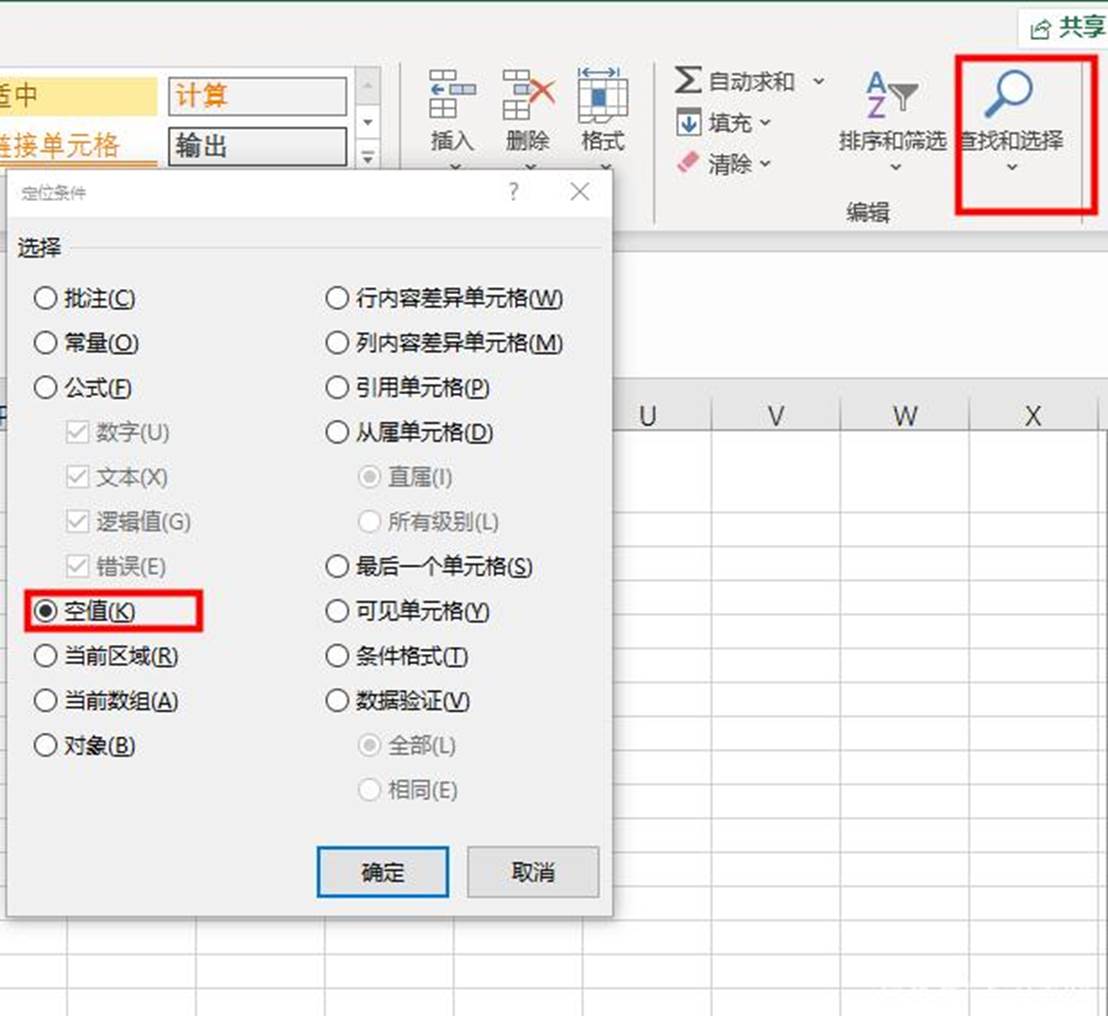Expand the 排序和筛选 dropdown chevron
This screenshot has width=1108, height=1016.
point(895,167)
